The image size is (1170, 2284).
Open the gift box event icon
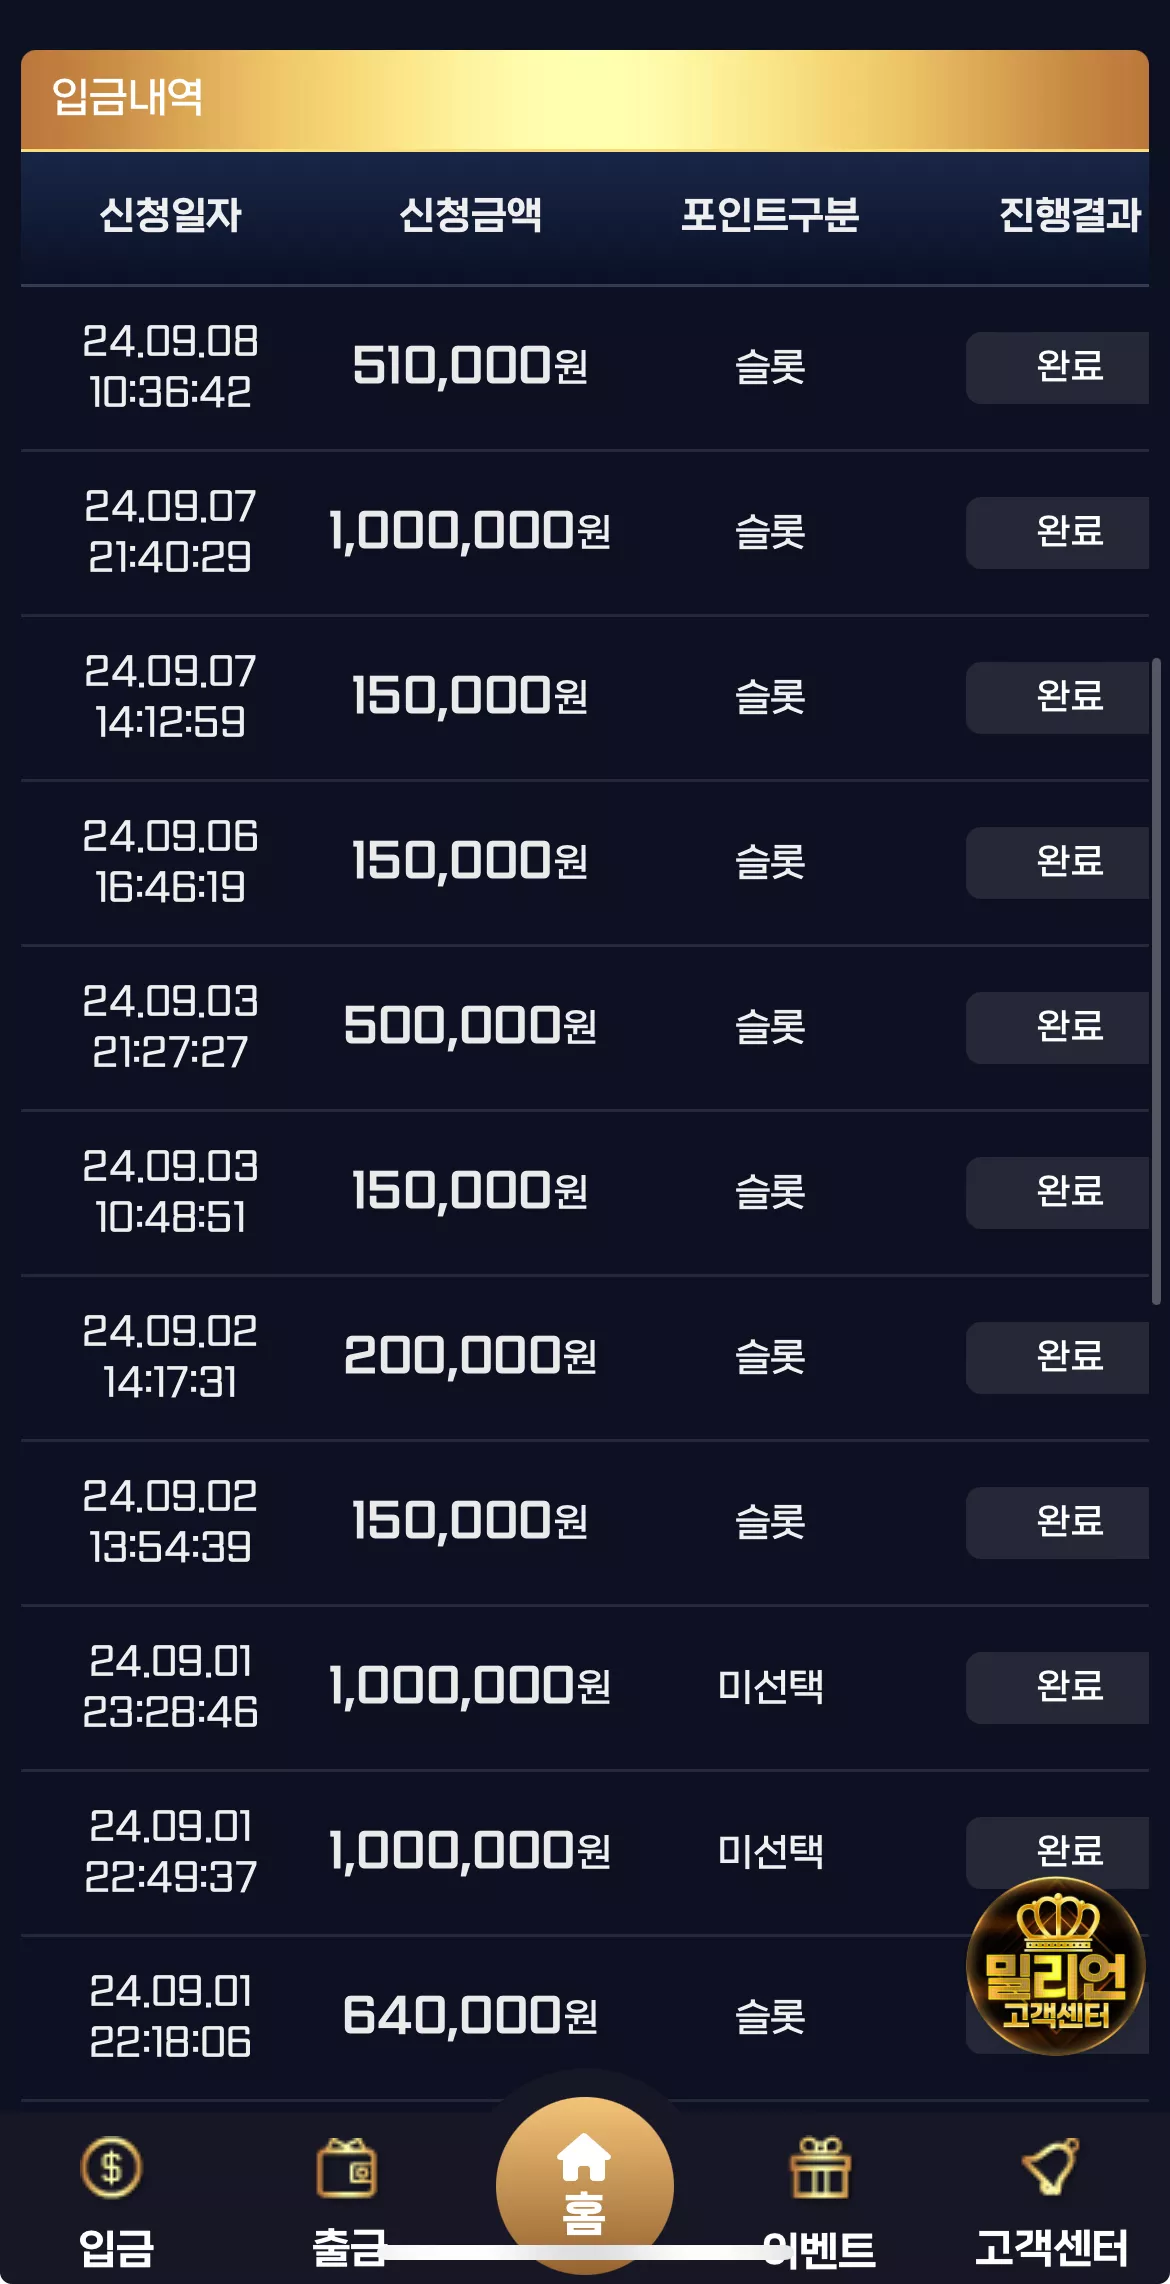[x=820, y=2167]
